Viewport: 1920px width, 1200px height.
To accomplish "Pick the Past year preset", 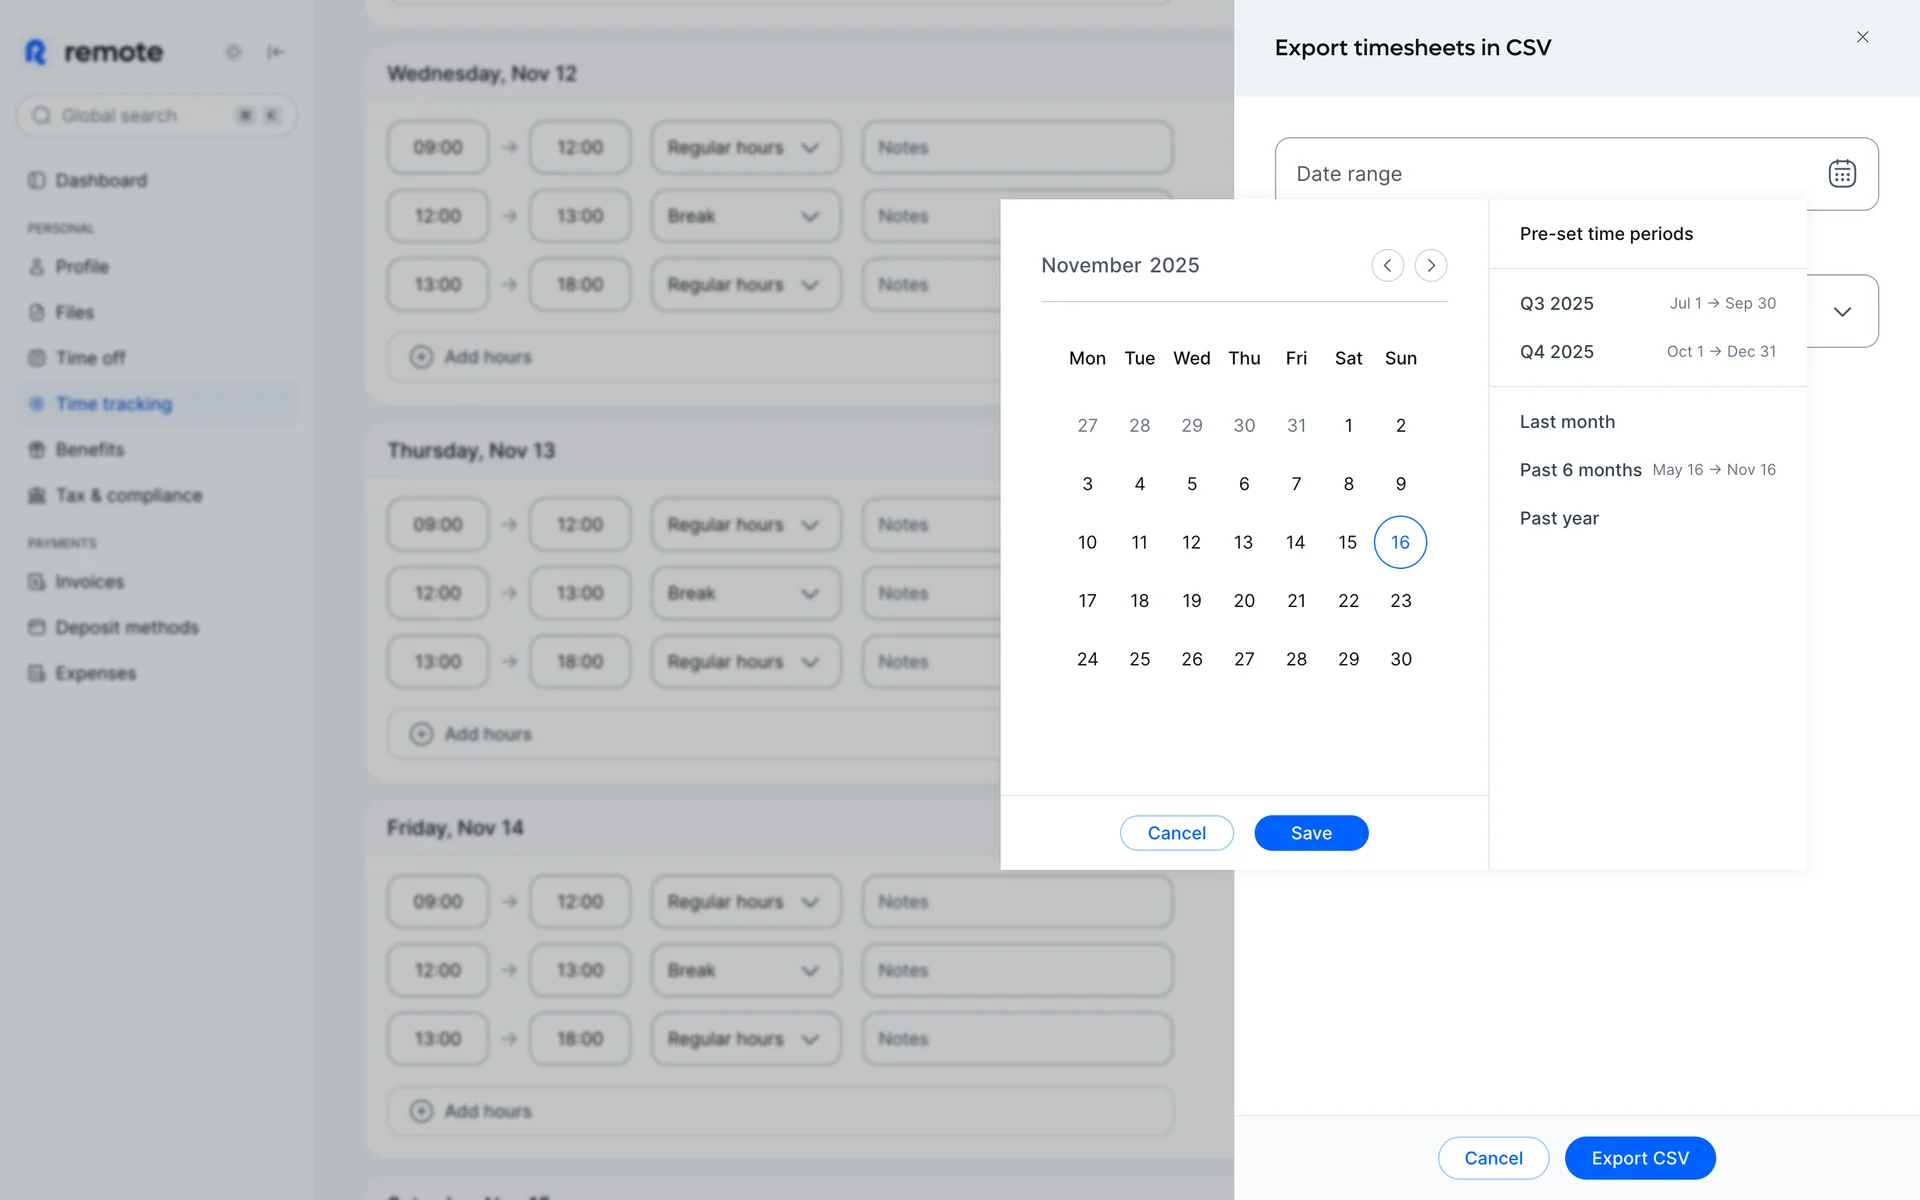I will pyautogui.click(x=1559, y=518).
